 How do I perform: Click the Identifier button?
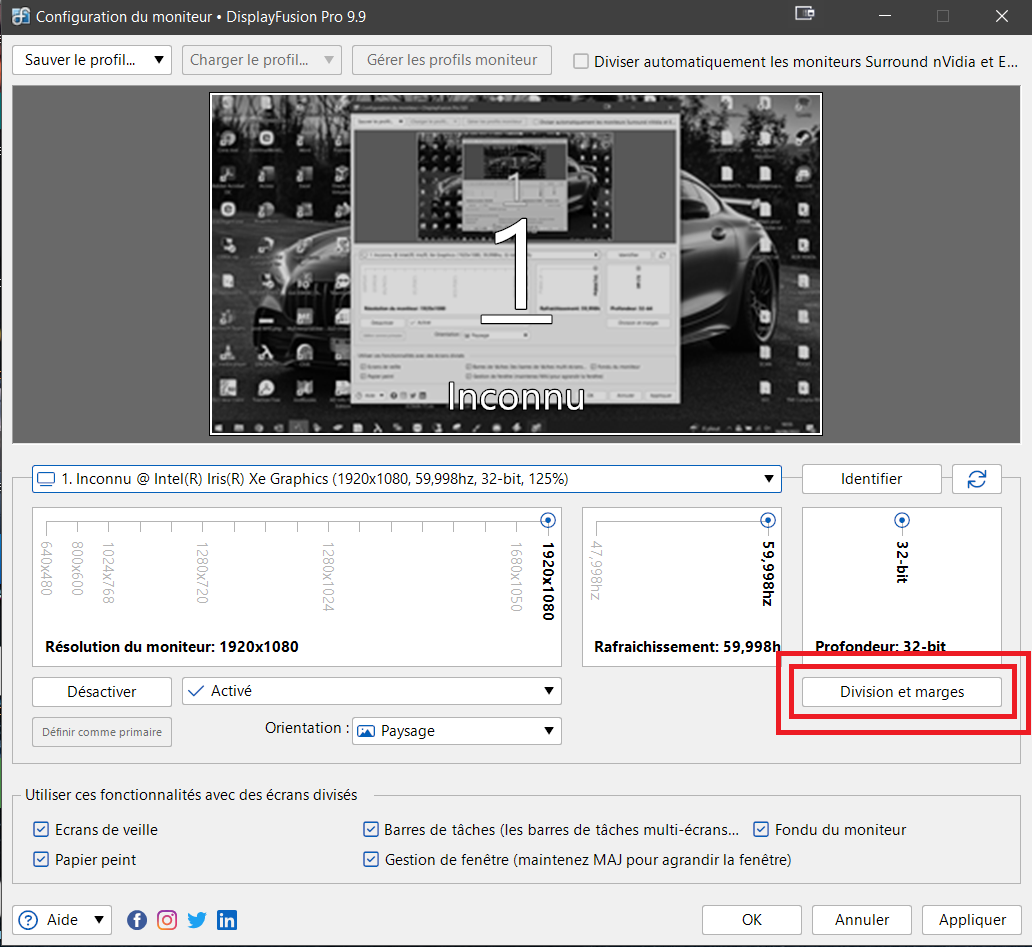coord(872,479)
